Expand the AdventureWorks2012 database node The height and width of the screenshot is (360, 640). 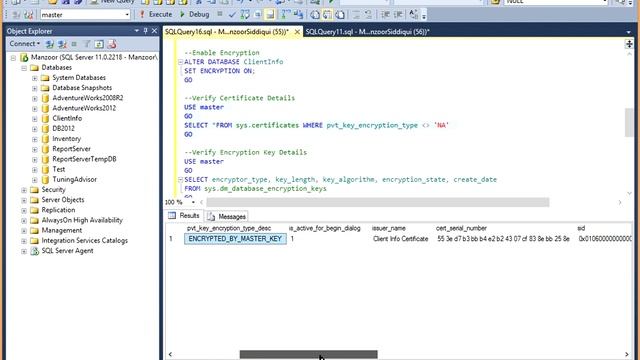[x=35, y=109]
